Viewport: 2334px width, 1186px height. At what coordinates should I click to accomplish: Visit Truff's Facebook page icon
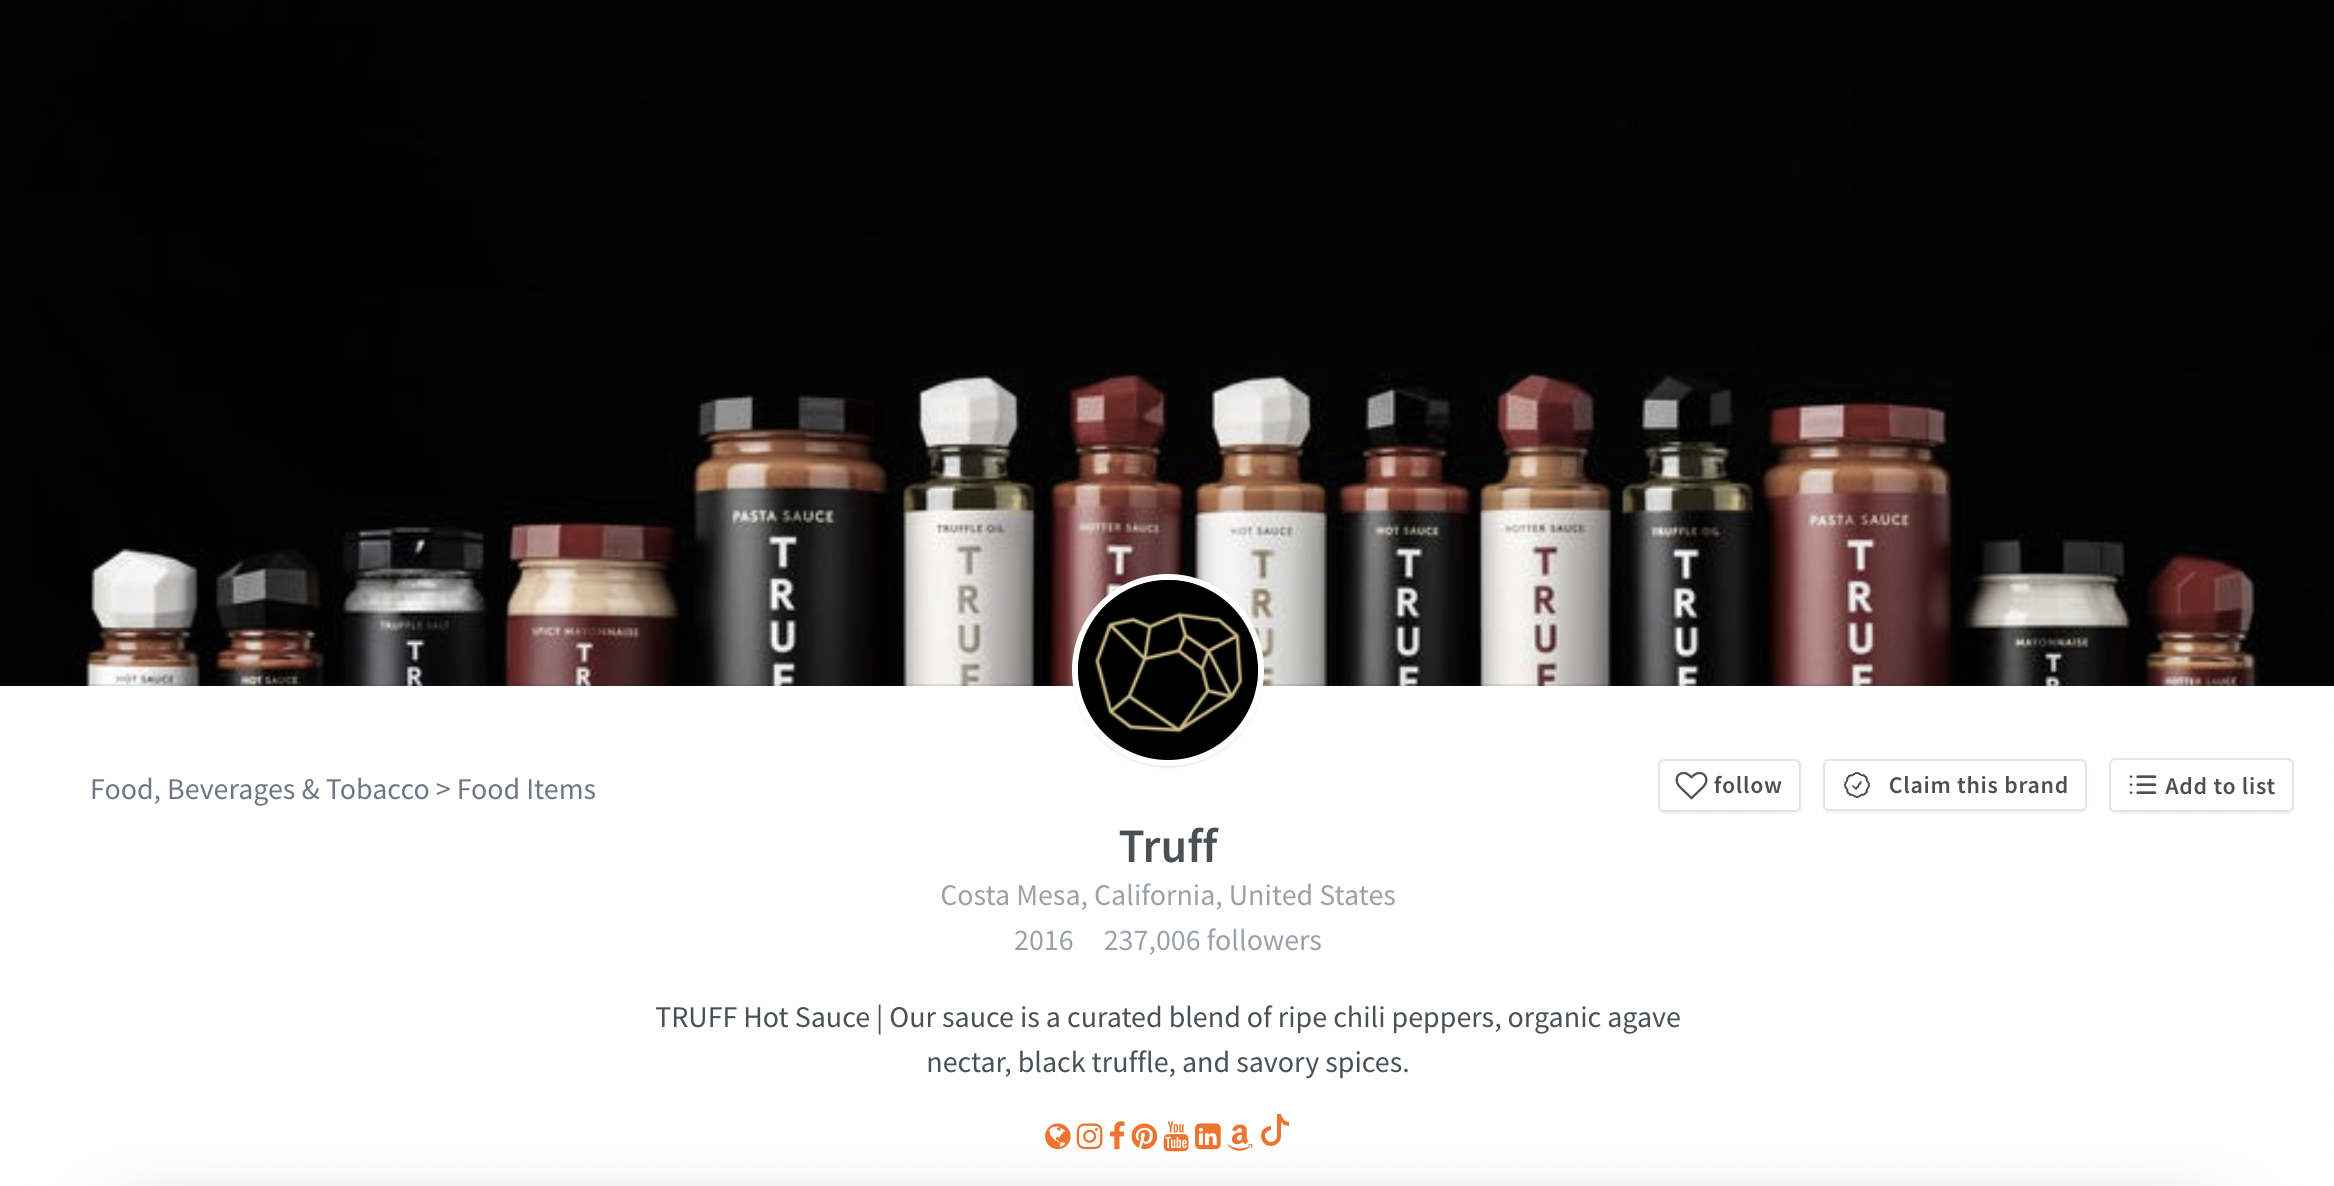(x=1117, y=1136)
